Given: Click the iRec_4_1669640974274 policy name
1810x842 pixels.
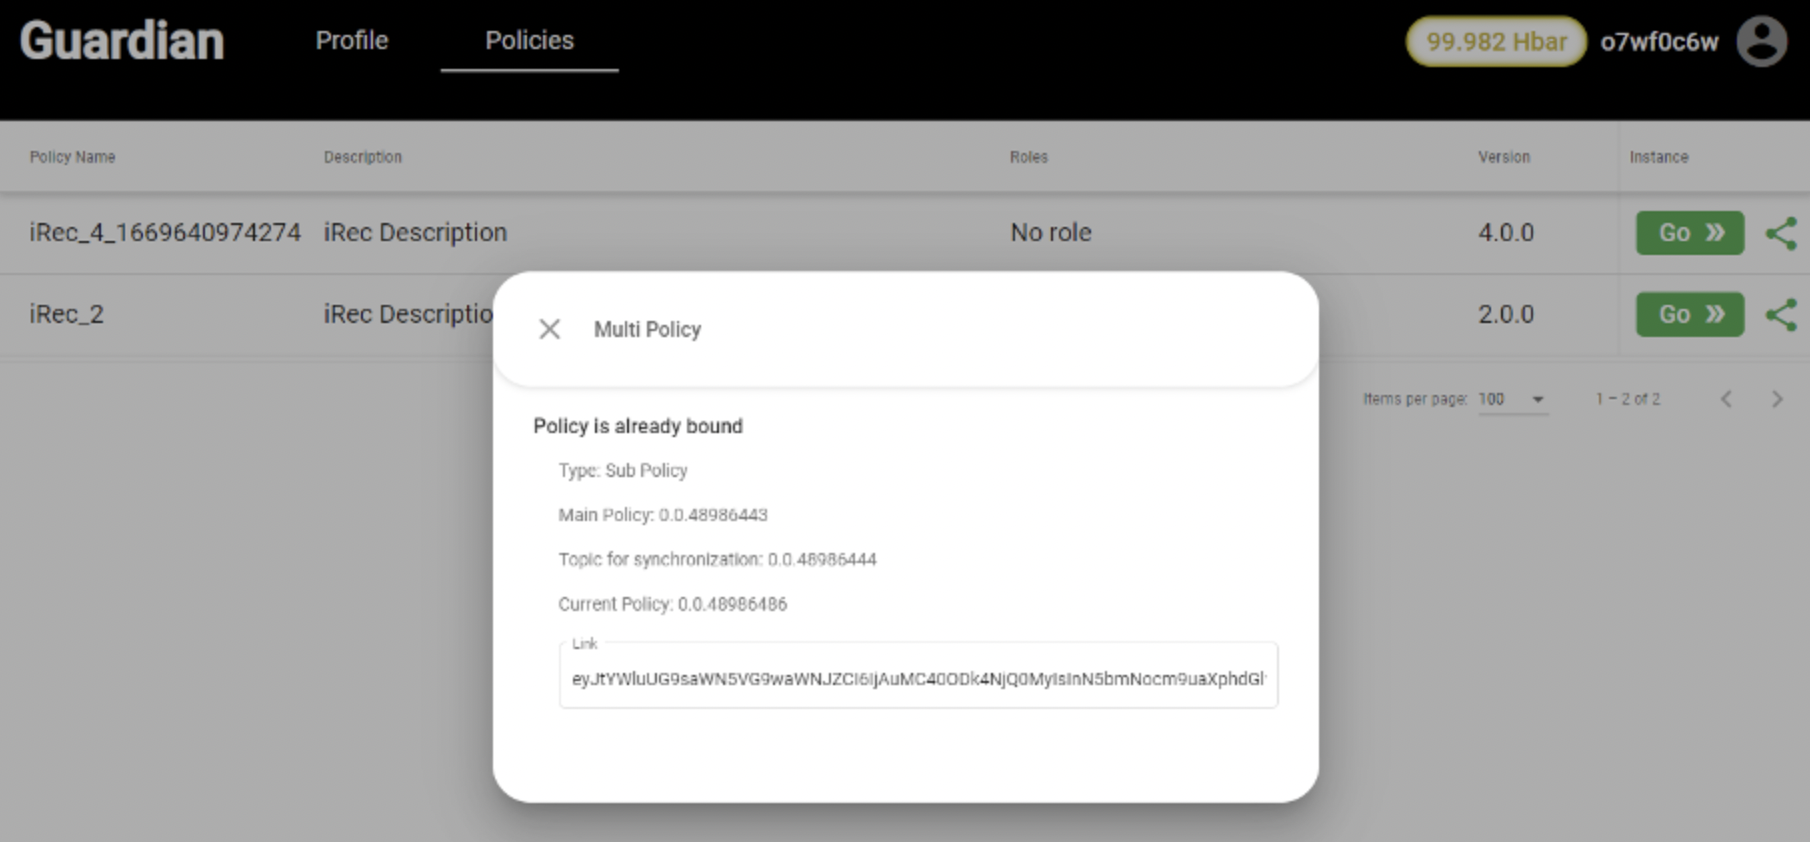Looking at the screenshot, I should (165, 233).
